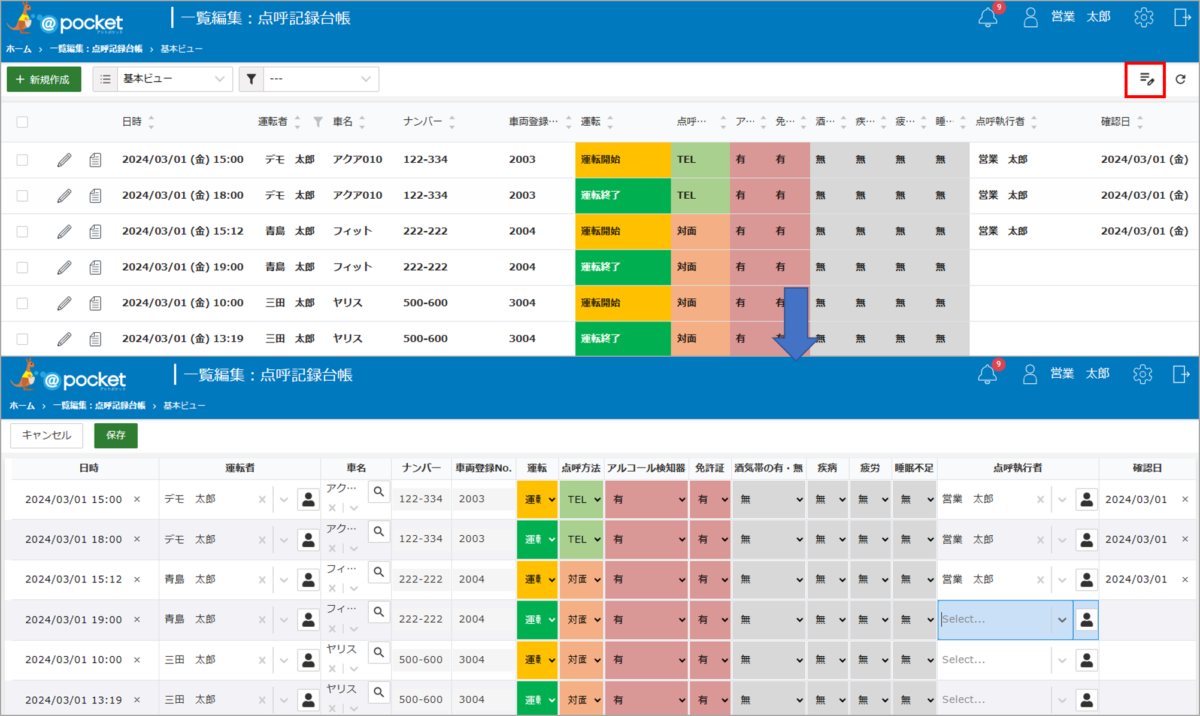
Task: Click user picker icon beside driver デモ 太郎 first row
Action: [x=308, y=499]
